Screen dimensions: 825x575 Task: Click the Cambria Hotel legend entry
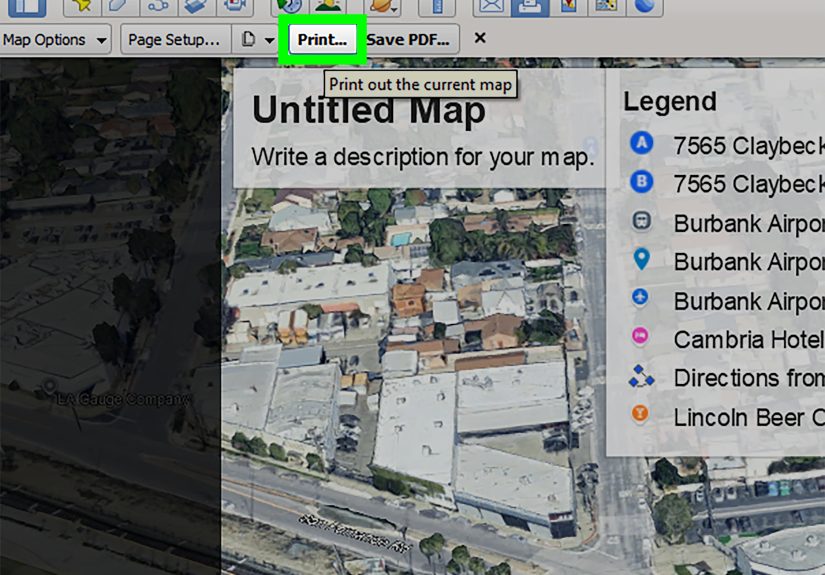749,340
